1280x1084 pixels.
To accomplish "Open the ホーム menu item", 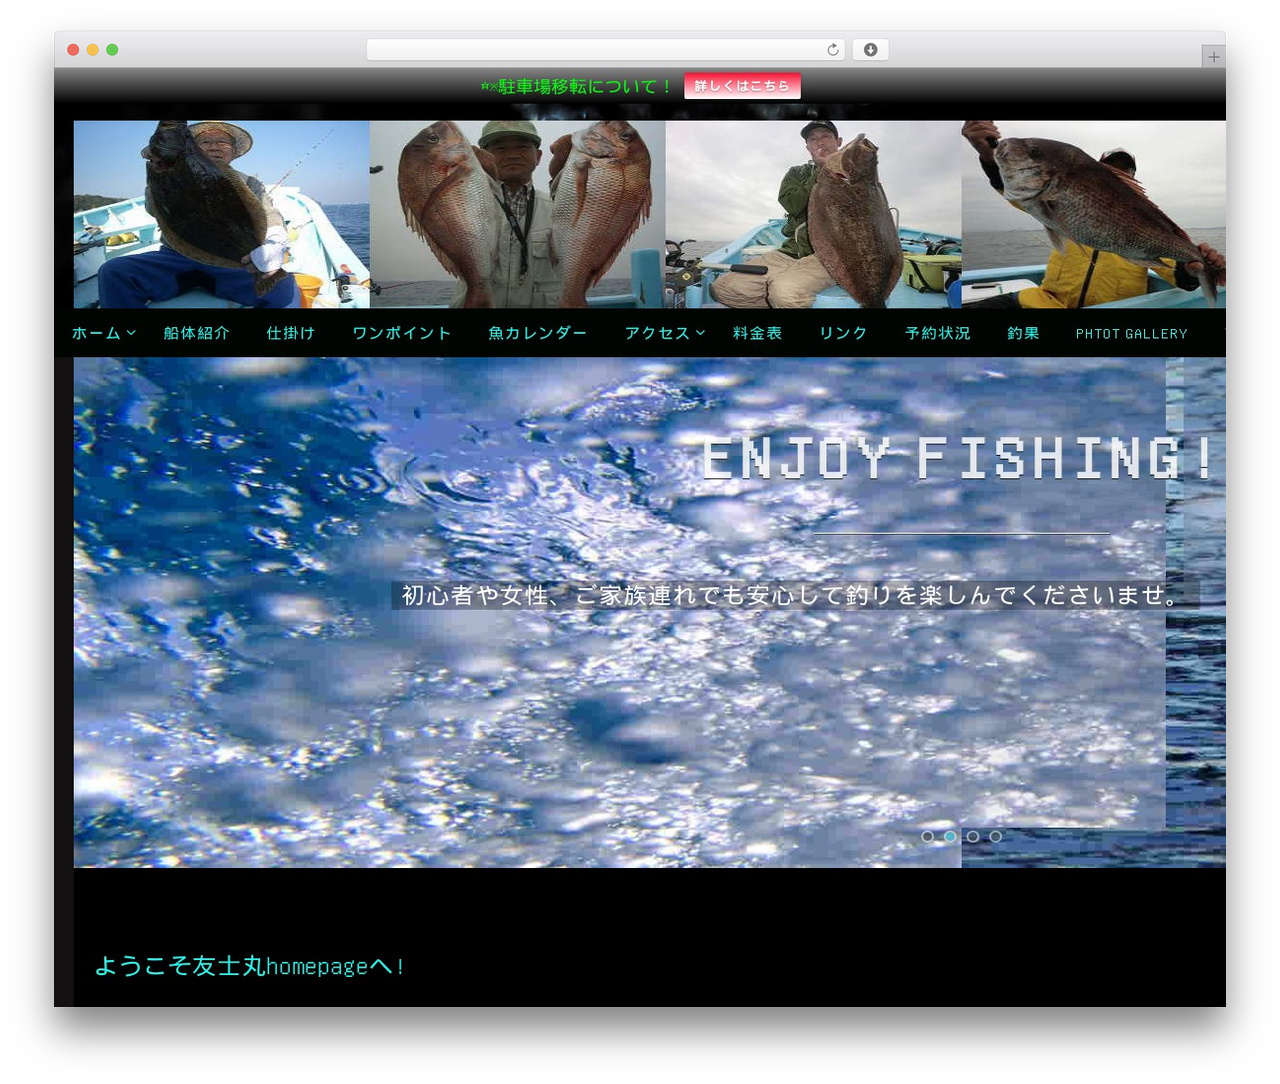I will [x=96, y=333].
